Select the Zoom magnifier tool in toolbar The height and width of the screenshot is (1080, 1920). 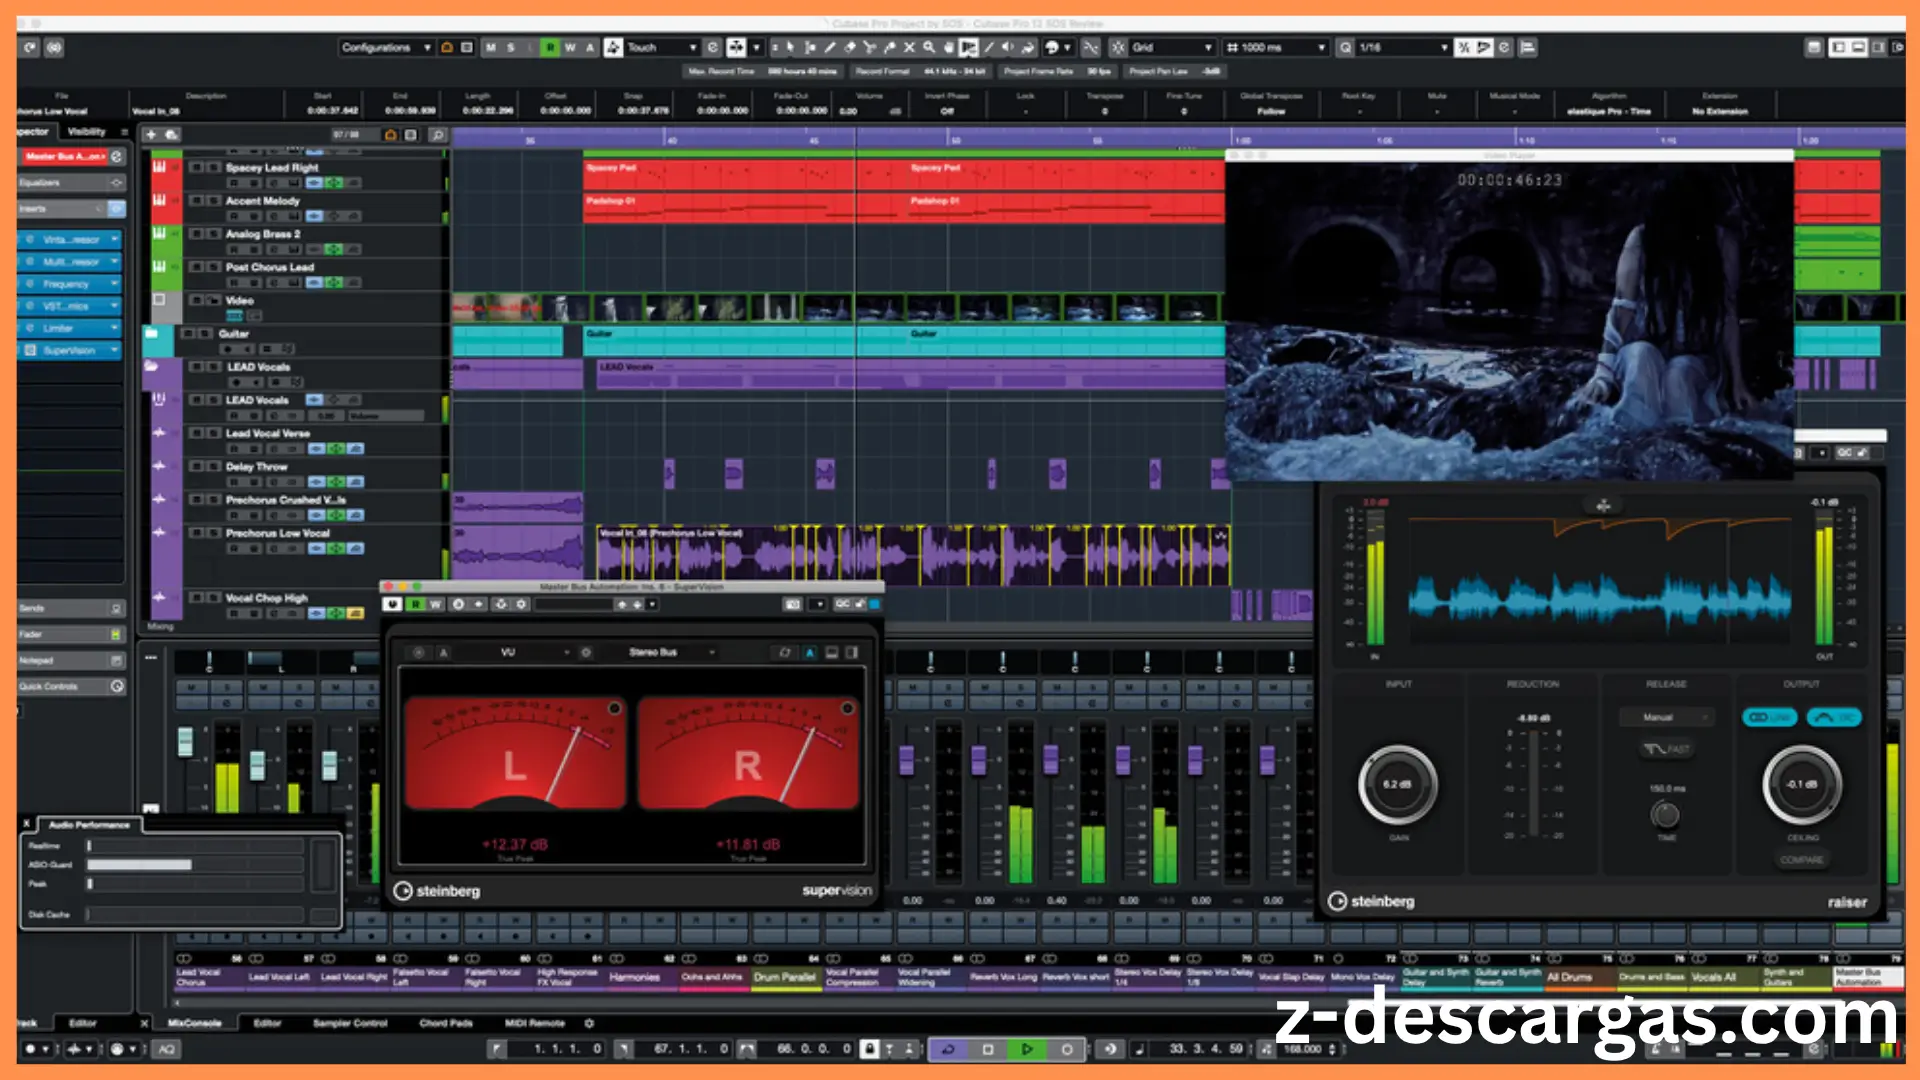pos(929,47)
